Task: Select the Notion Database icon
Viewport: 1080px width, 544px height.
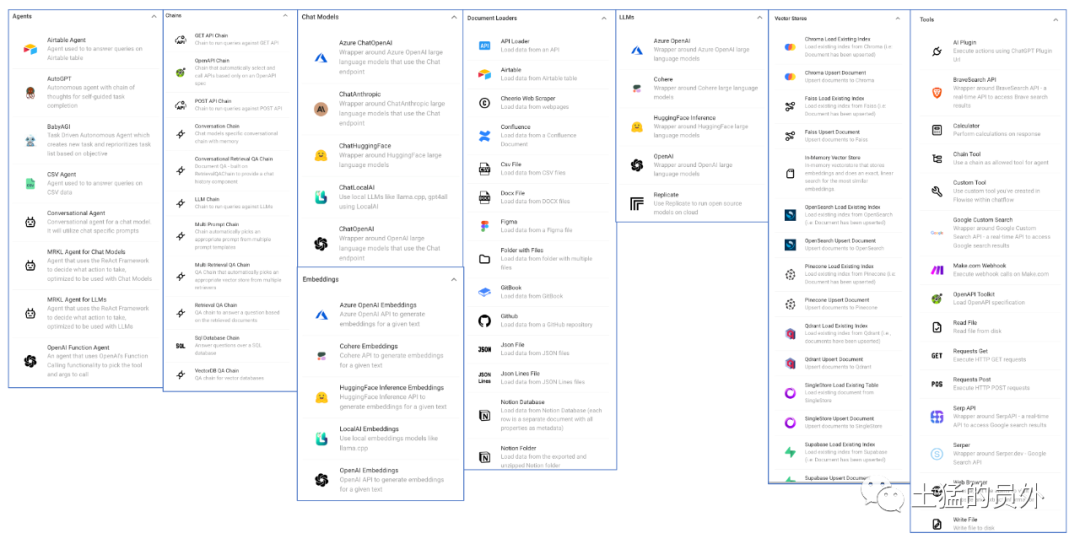Action: point(484,415)
